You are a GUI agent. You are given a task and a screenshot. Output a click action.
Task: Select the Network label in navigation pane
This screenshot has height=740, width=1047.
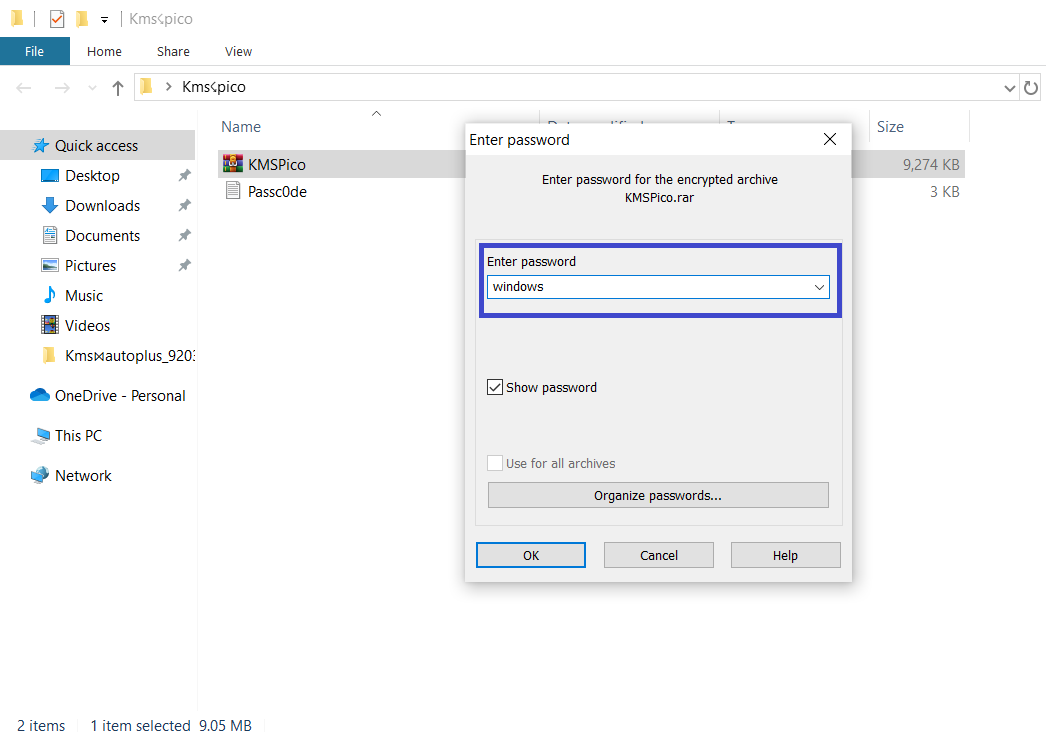coord(83,476)
